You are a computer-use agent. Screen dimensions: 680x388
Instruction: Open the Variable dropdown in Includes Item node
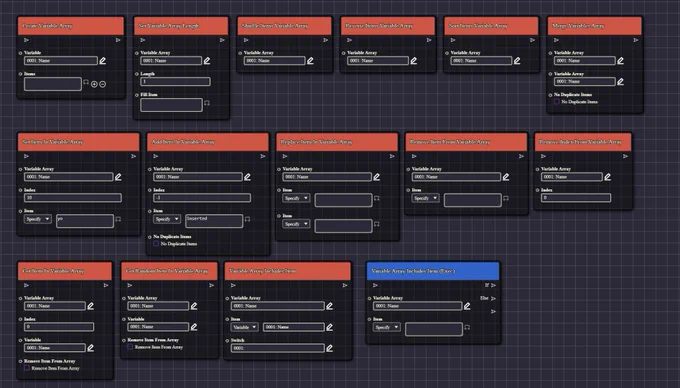tap(245, 327)
